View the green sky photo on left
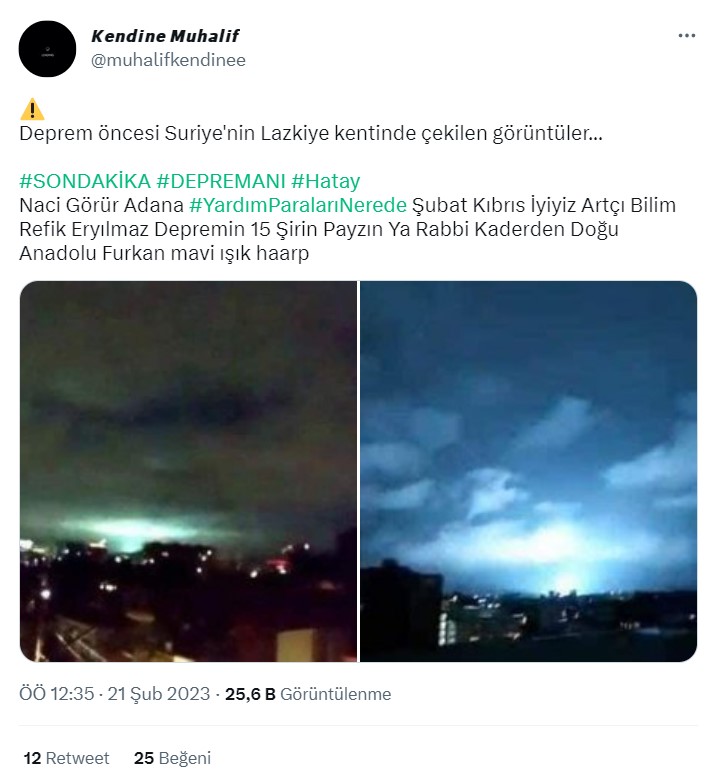This screenshot has height=779, width=718. [188, 471]
